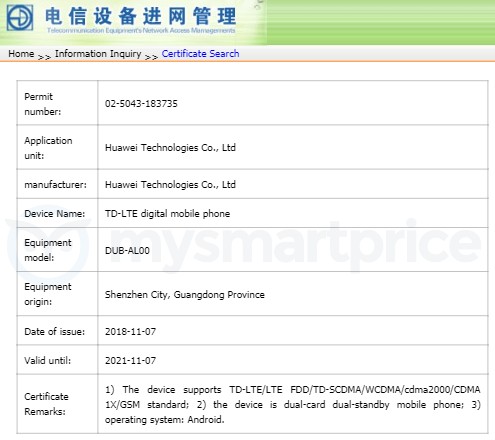Open Certificate Search breadcrumb link

[200, 54]
